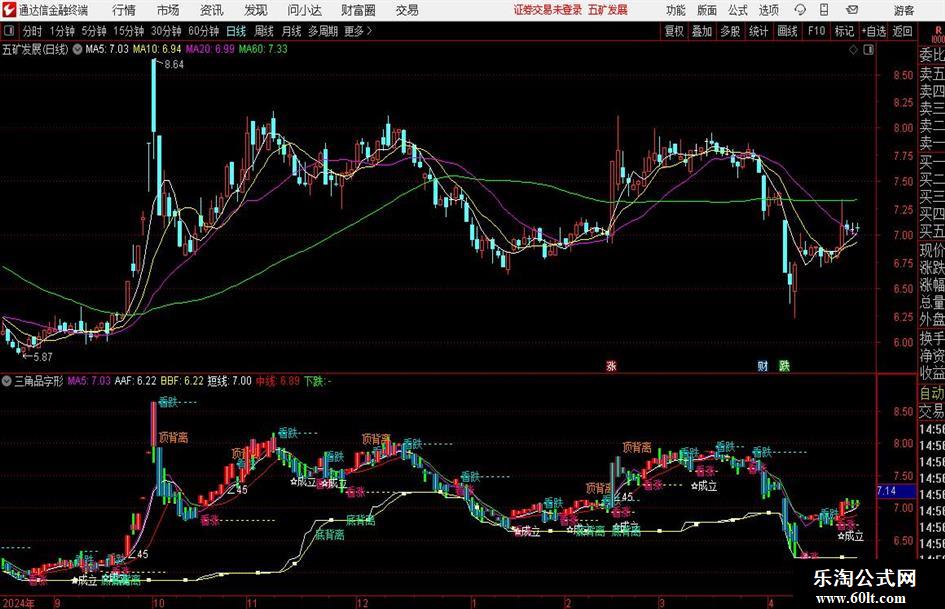Select the 月线 monthly period tab

[x=292, y=31]
